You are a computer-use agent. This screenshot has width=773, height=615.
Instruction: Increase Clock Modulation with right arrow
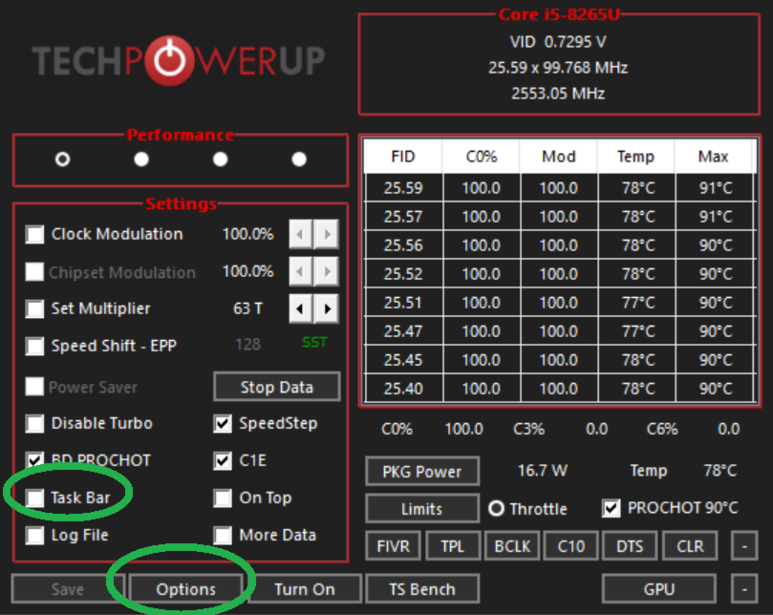(327, 234)
